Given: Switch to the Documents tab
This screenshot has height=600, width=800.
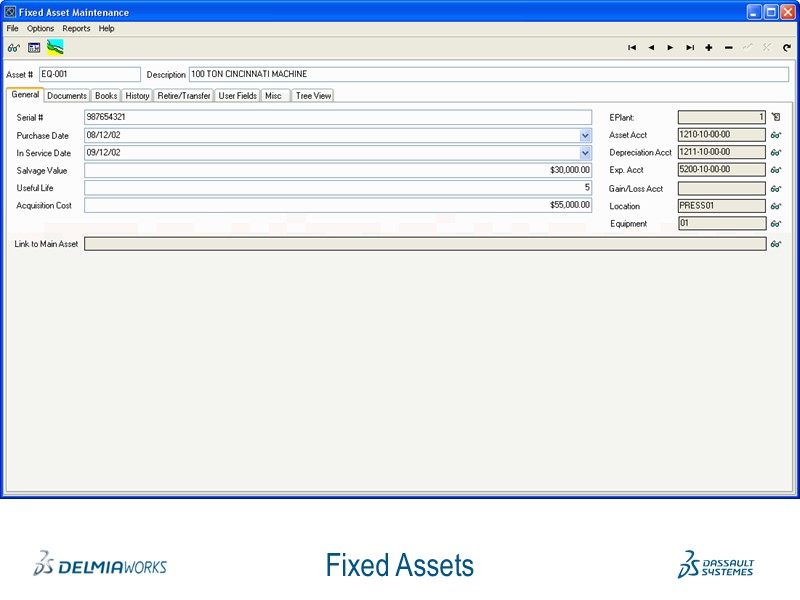Looking at the screenshot, I should click(x=66, y=95).
